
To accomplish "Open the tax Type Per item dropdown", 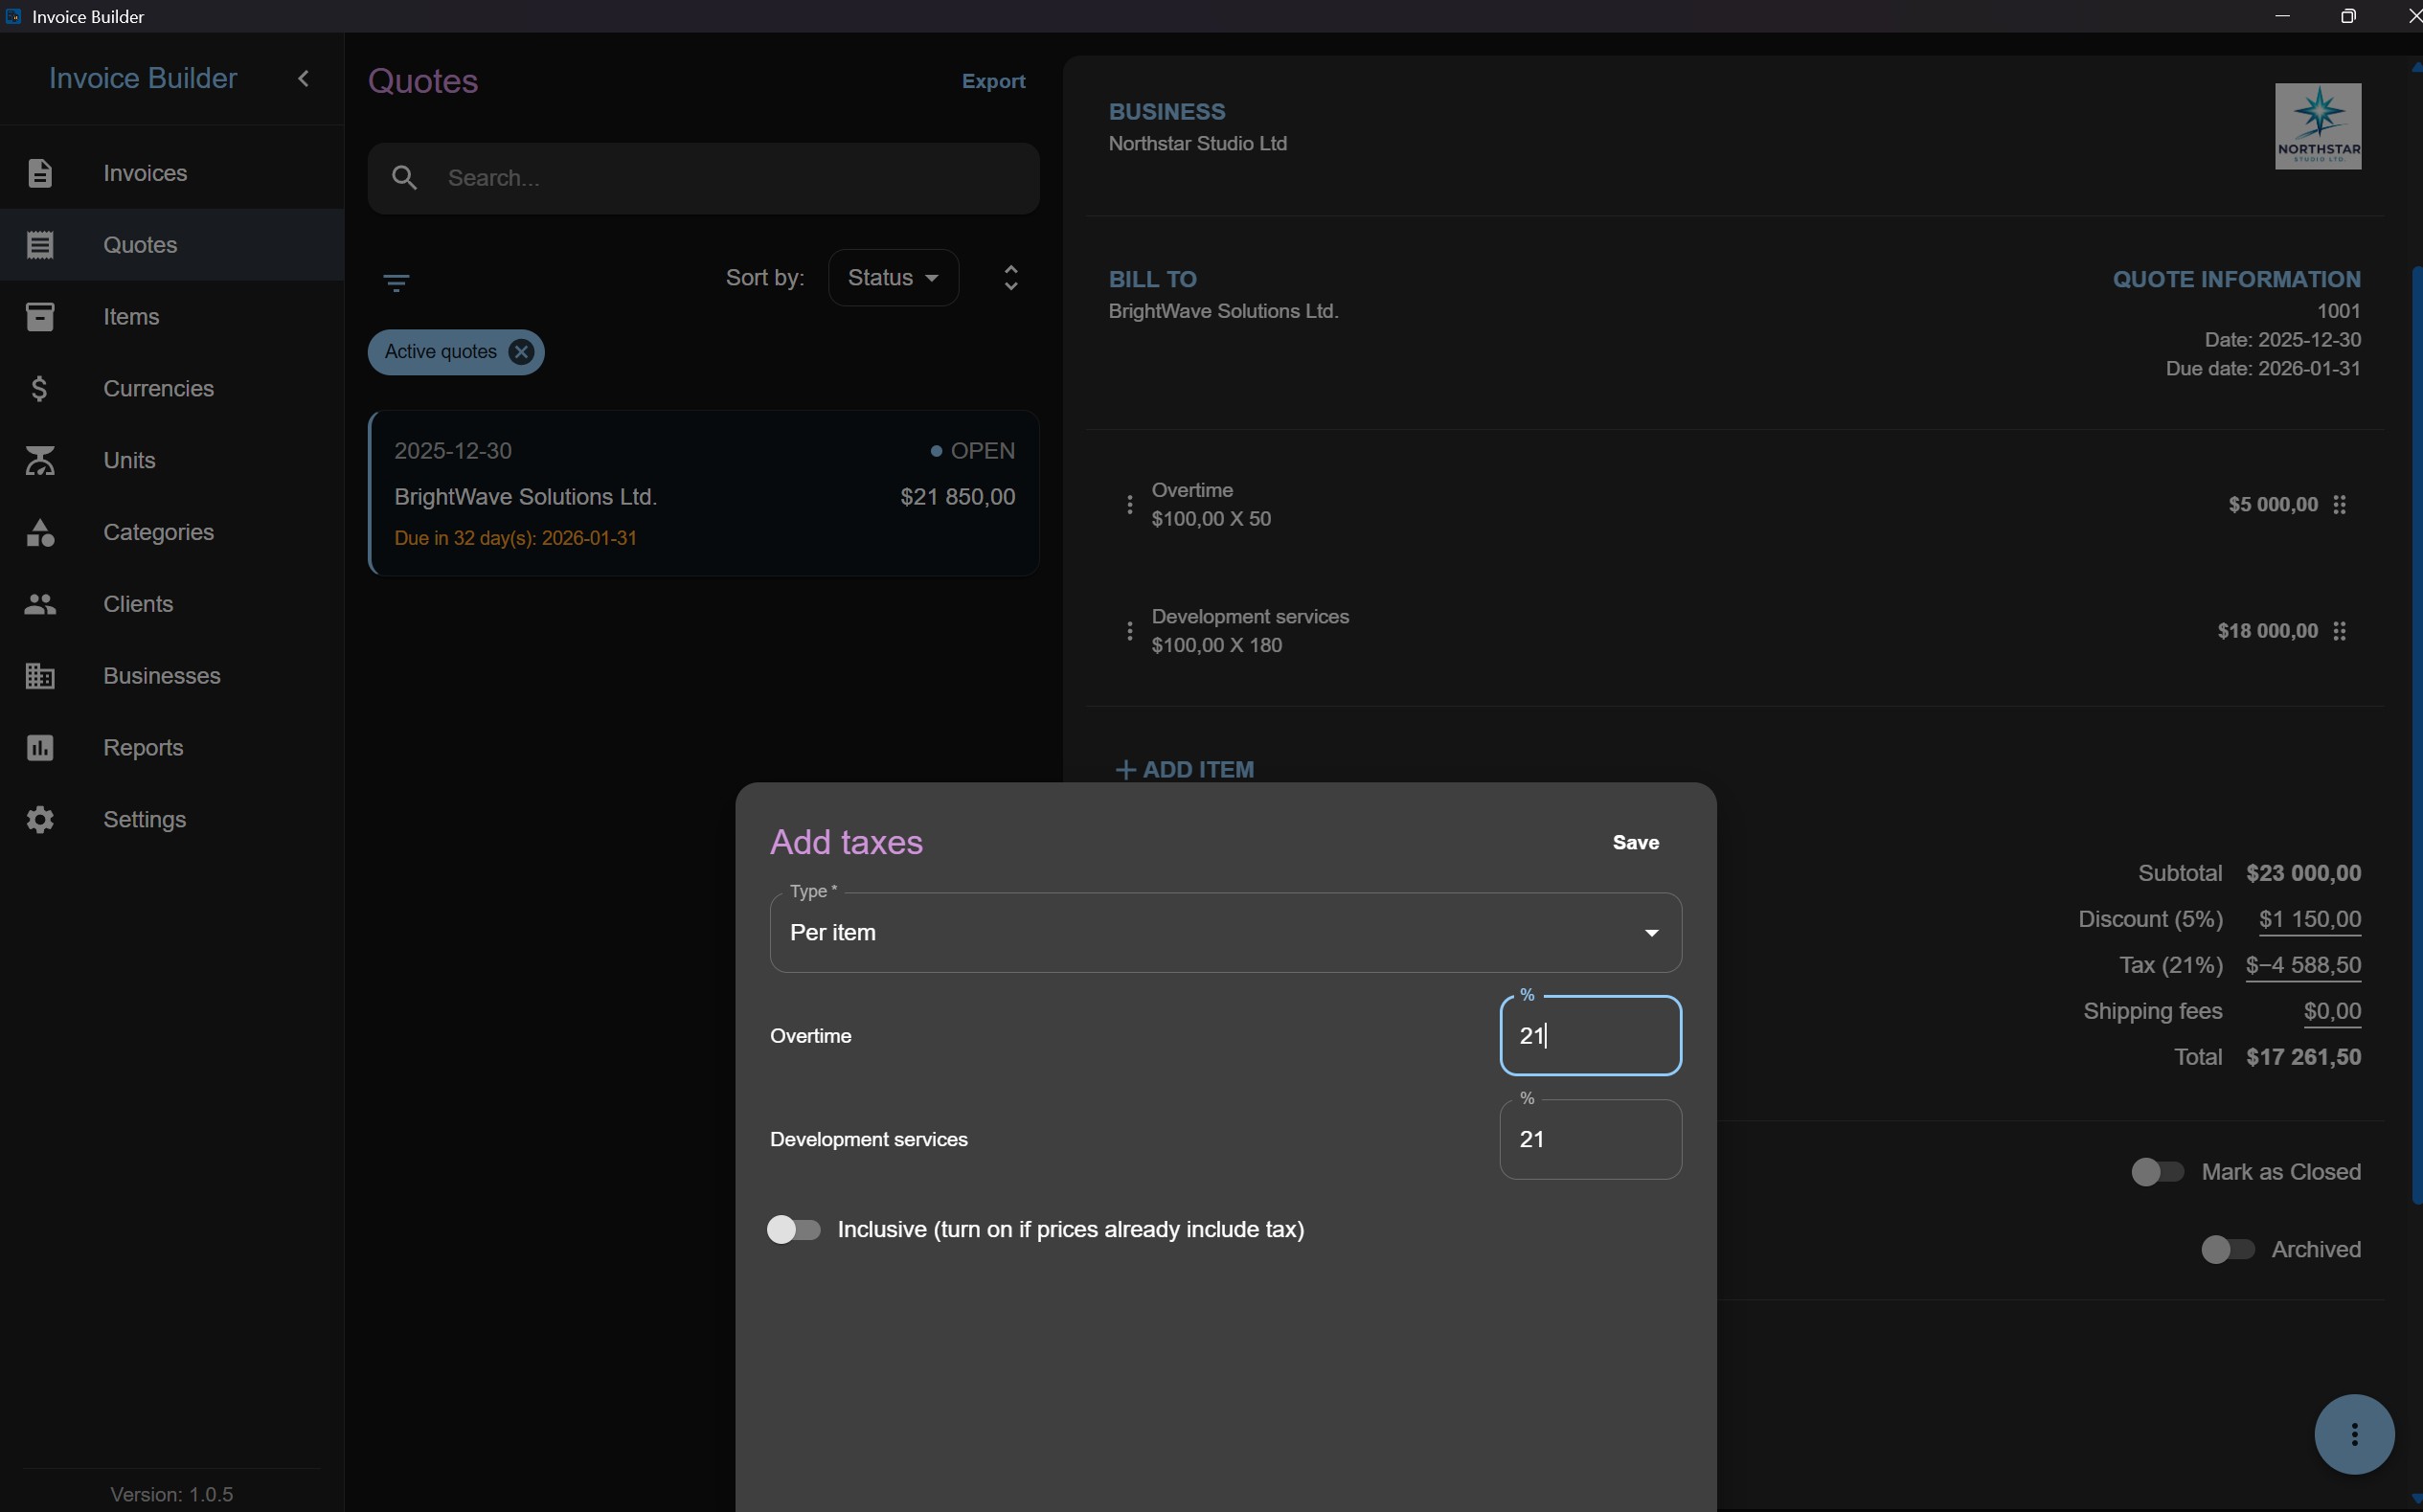I will [x=1225, y=932].
